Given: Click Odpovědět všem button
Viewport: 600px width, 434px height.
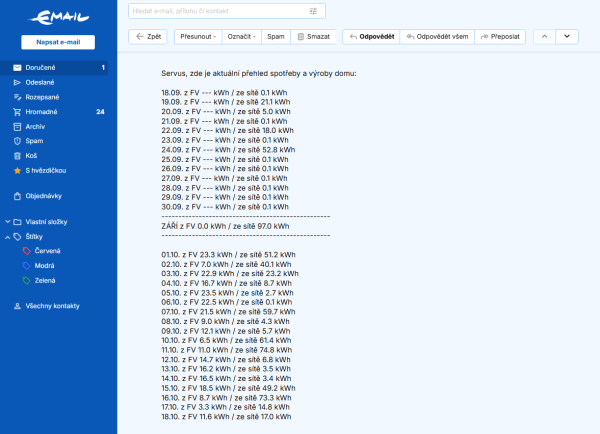Looking at the screenshot, I should [x=437, y=37].
